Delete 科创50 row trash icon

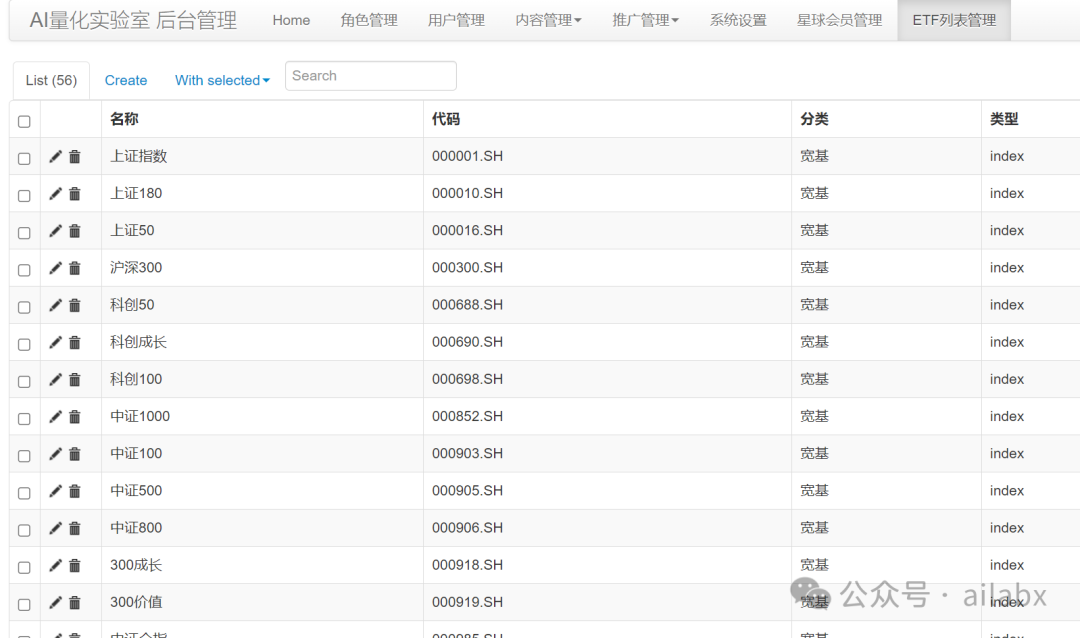[74, 305]
